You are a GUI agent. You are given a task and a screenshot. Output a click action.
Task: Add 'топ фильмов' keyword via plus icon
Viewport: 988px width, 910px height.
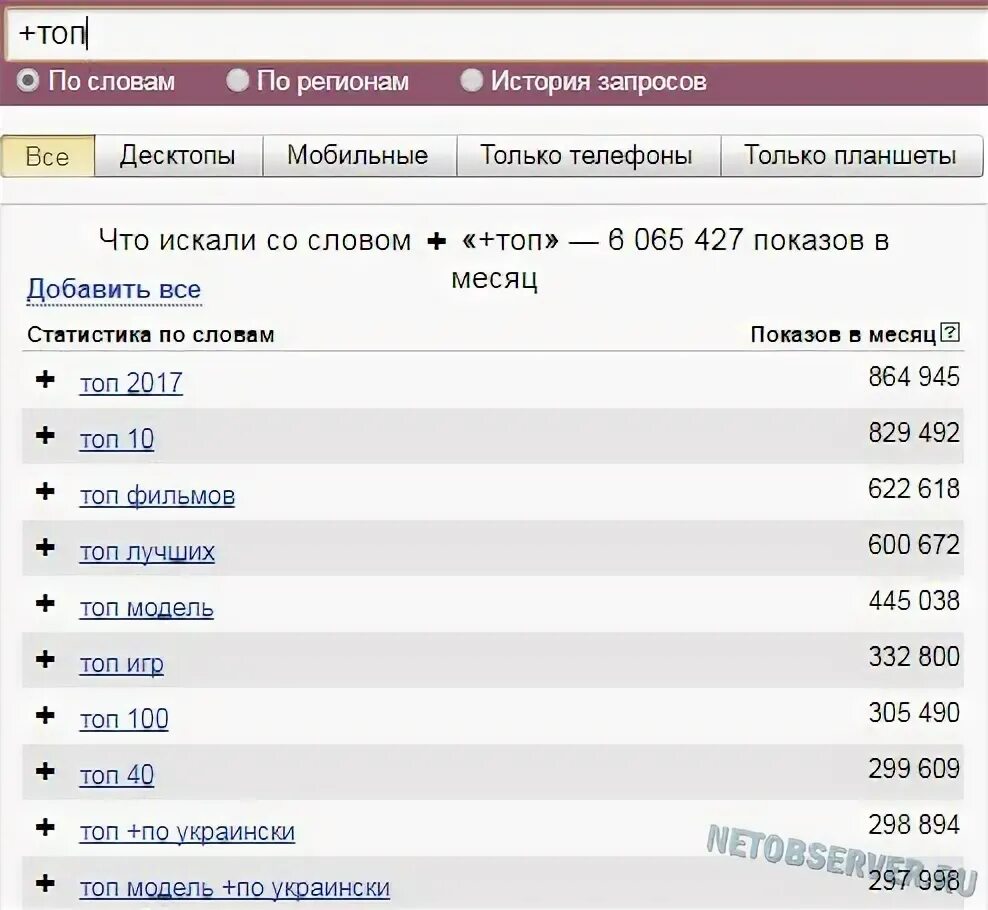(x=45, y=491)
